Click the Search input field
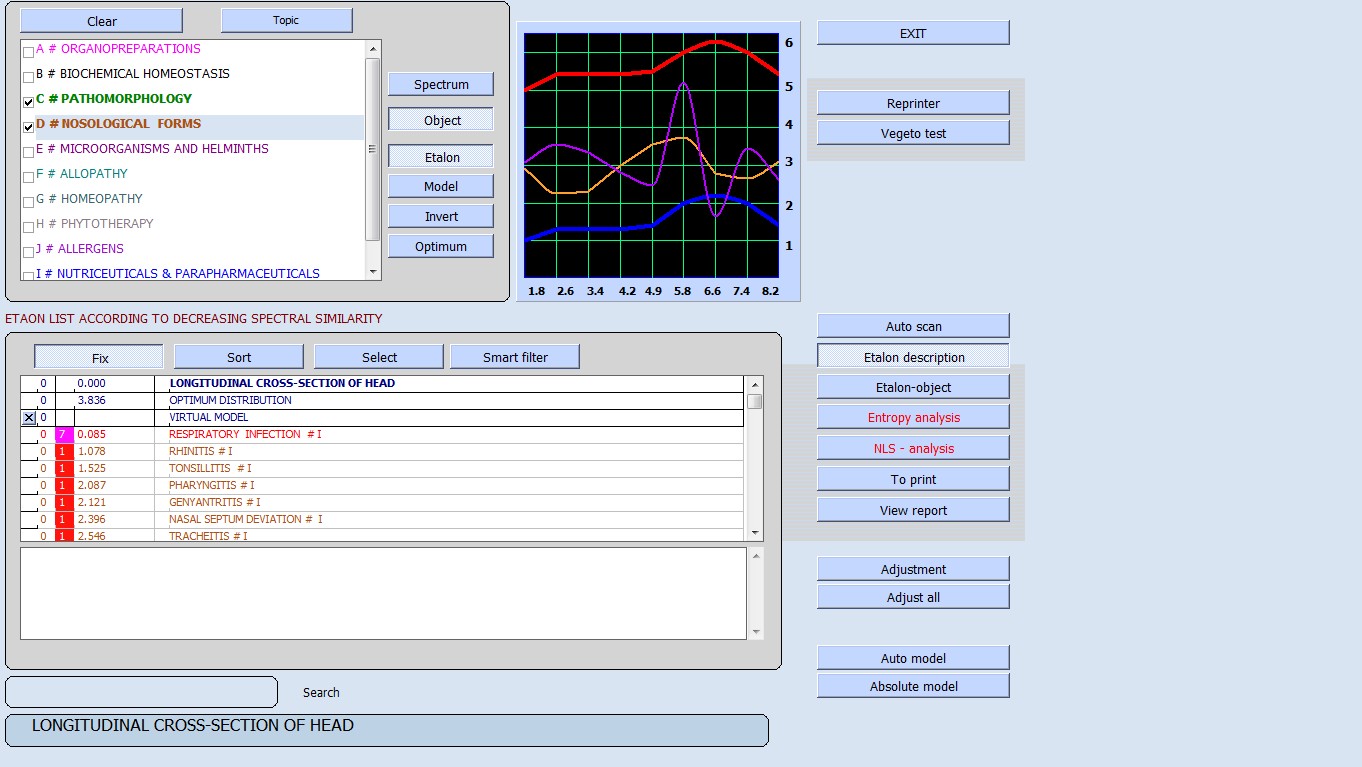The image size is (1362, 767). [141, 692]
